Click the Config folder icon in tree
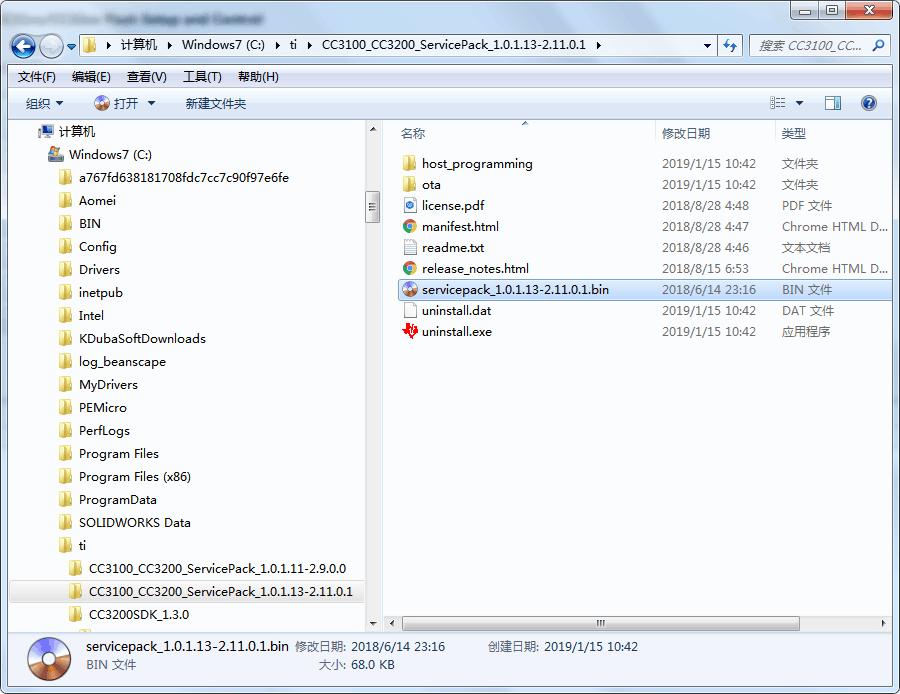This screenshot has width=900, height=694. tap(65, 247)
